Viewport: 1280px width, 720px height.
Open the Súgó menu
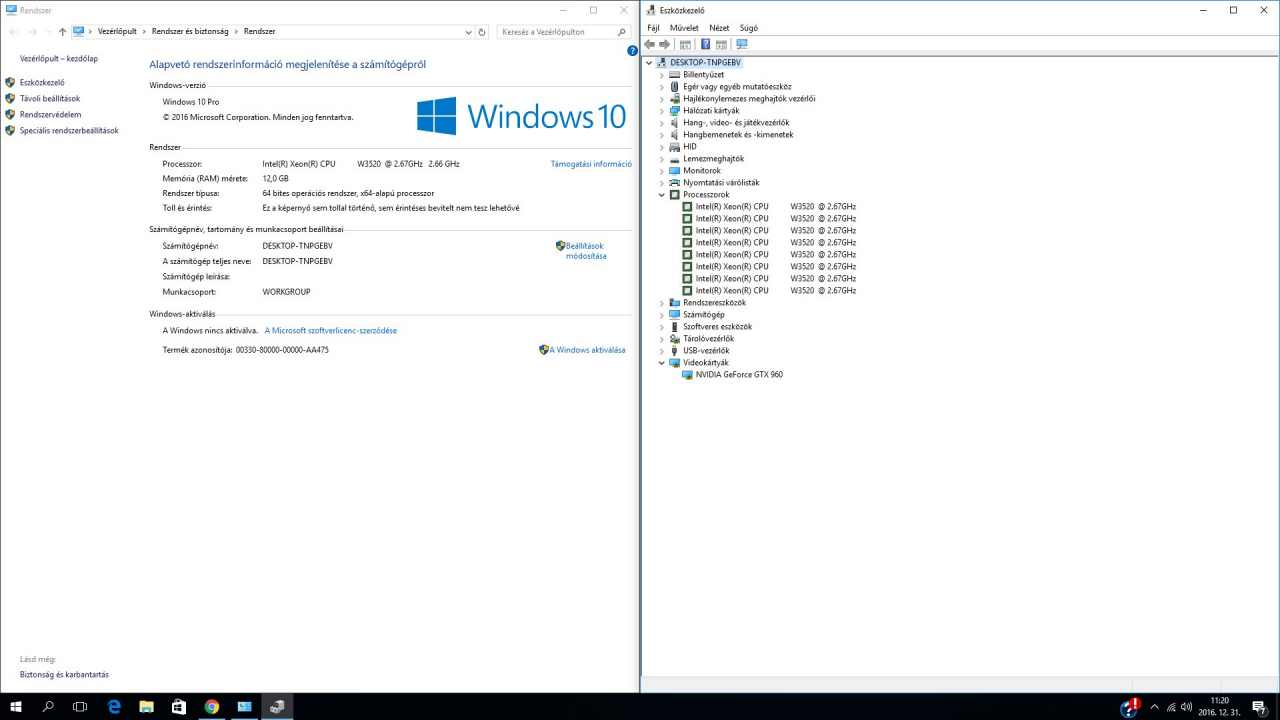point(749,28)
